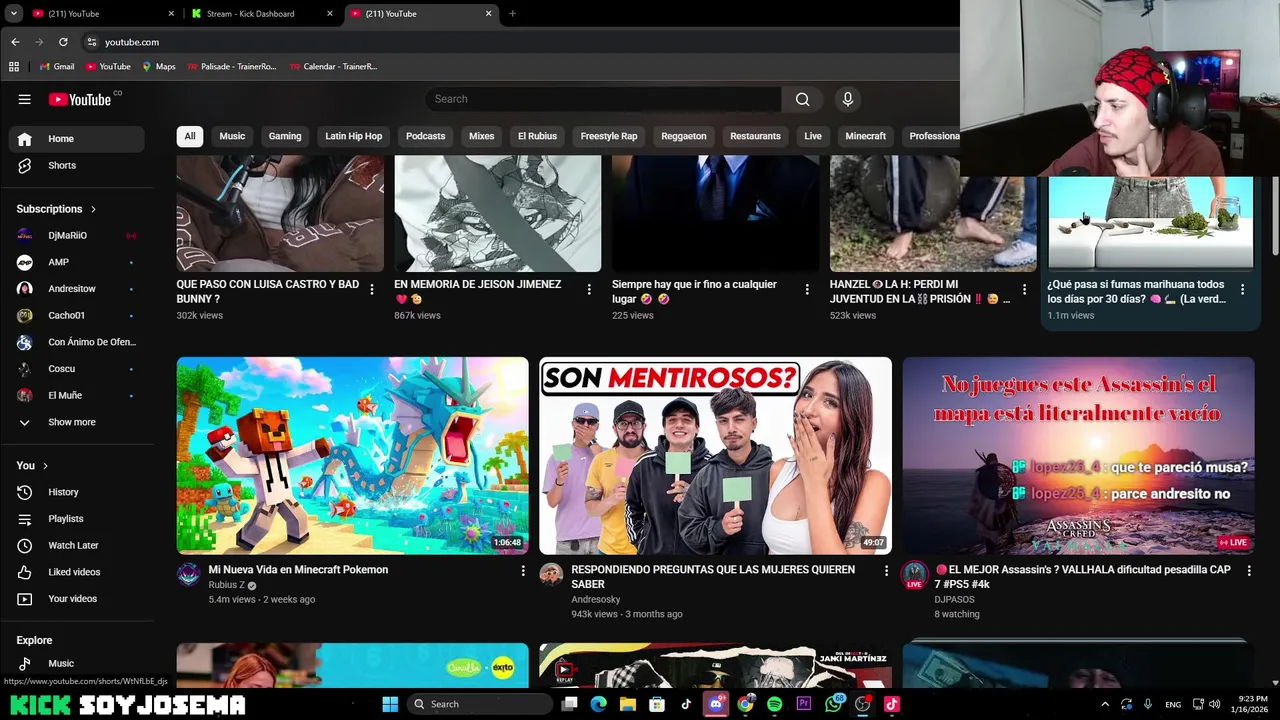Open the Andresitow subscription channel
Image resolution: width=1280 pixels, height=720 pixels.
[x=77, y=289]
